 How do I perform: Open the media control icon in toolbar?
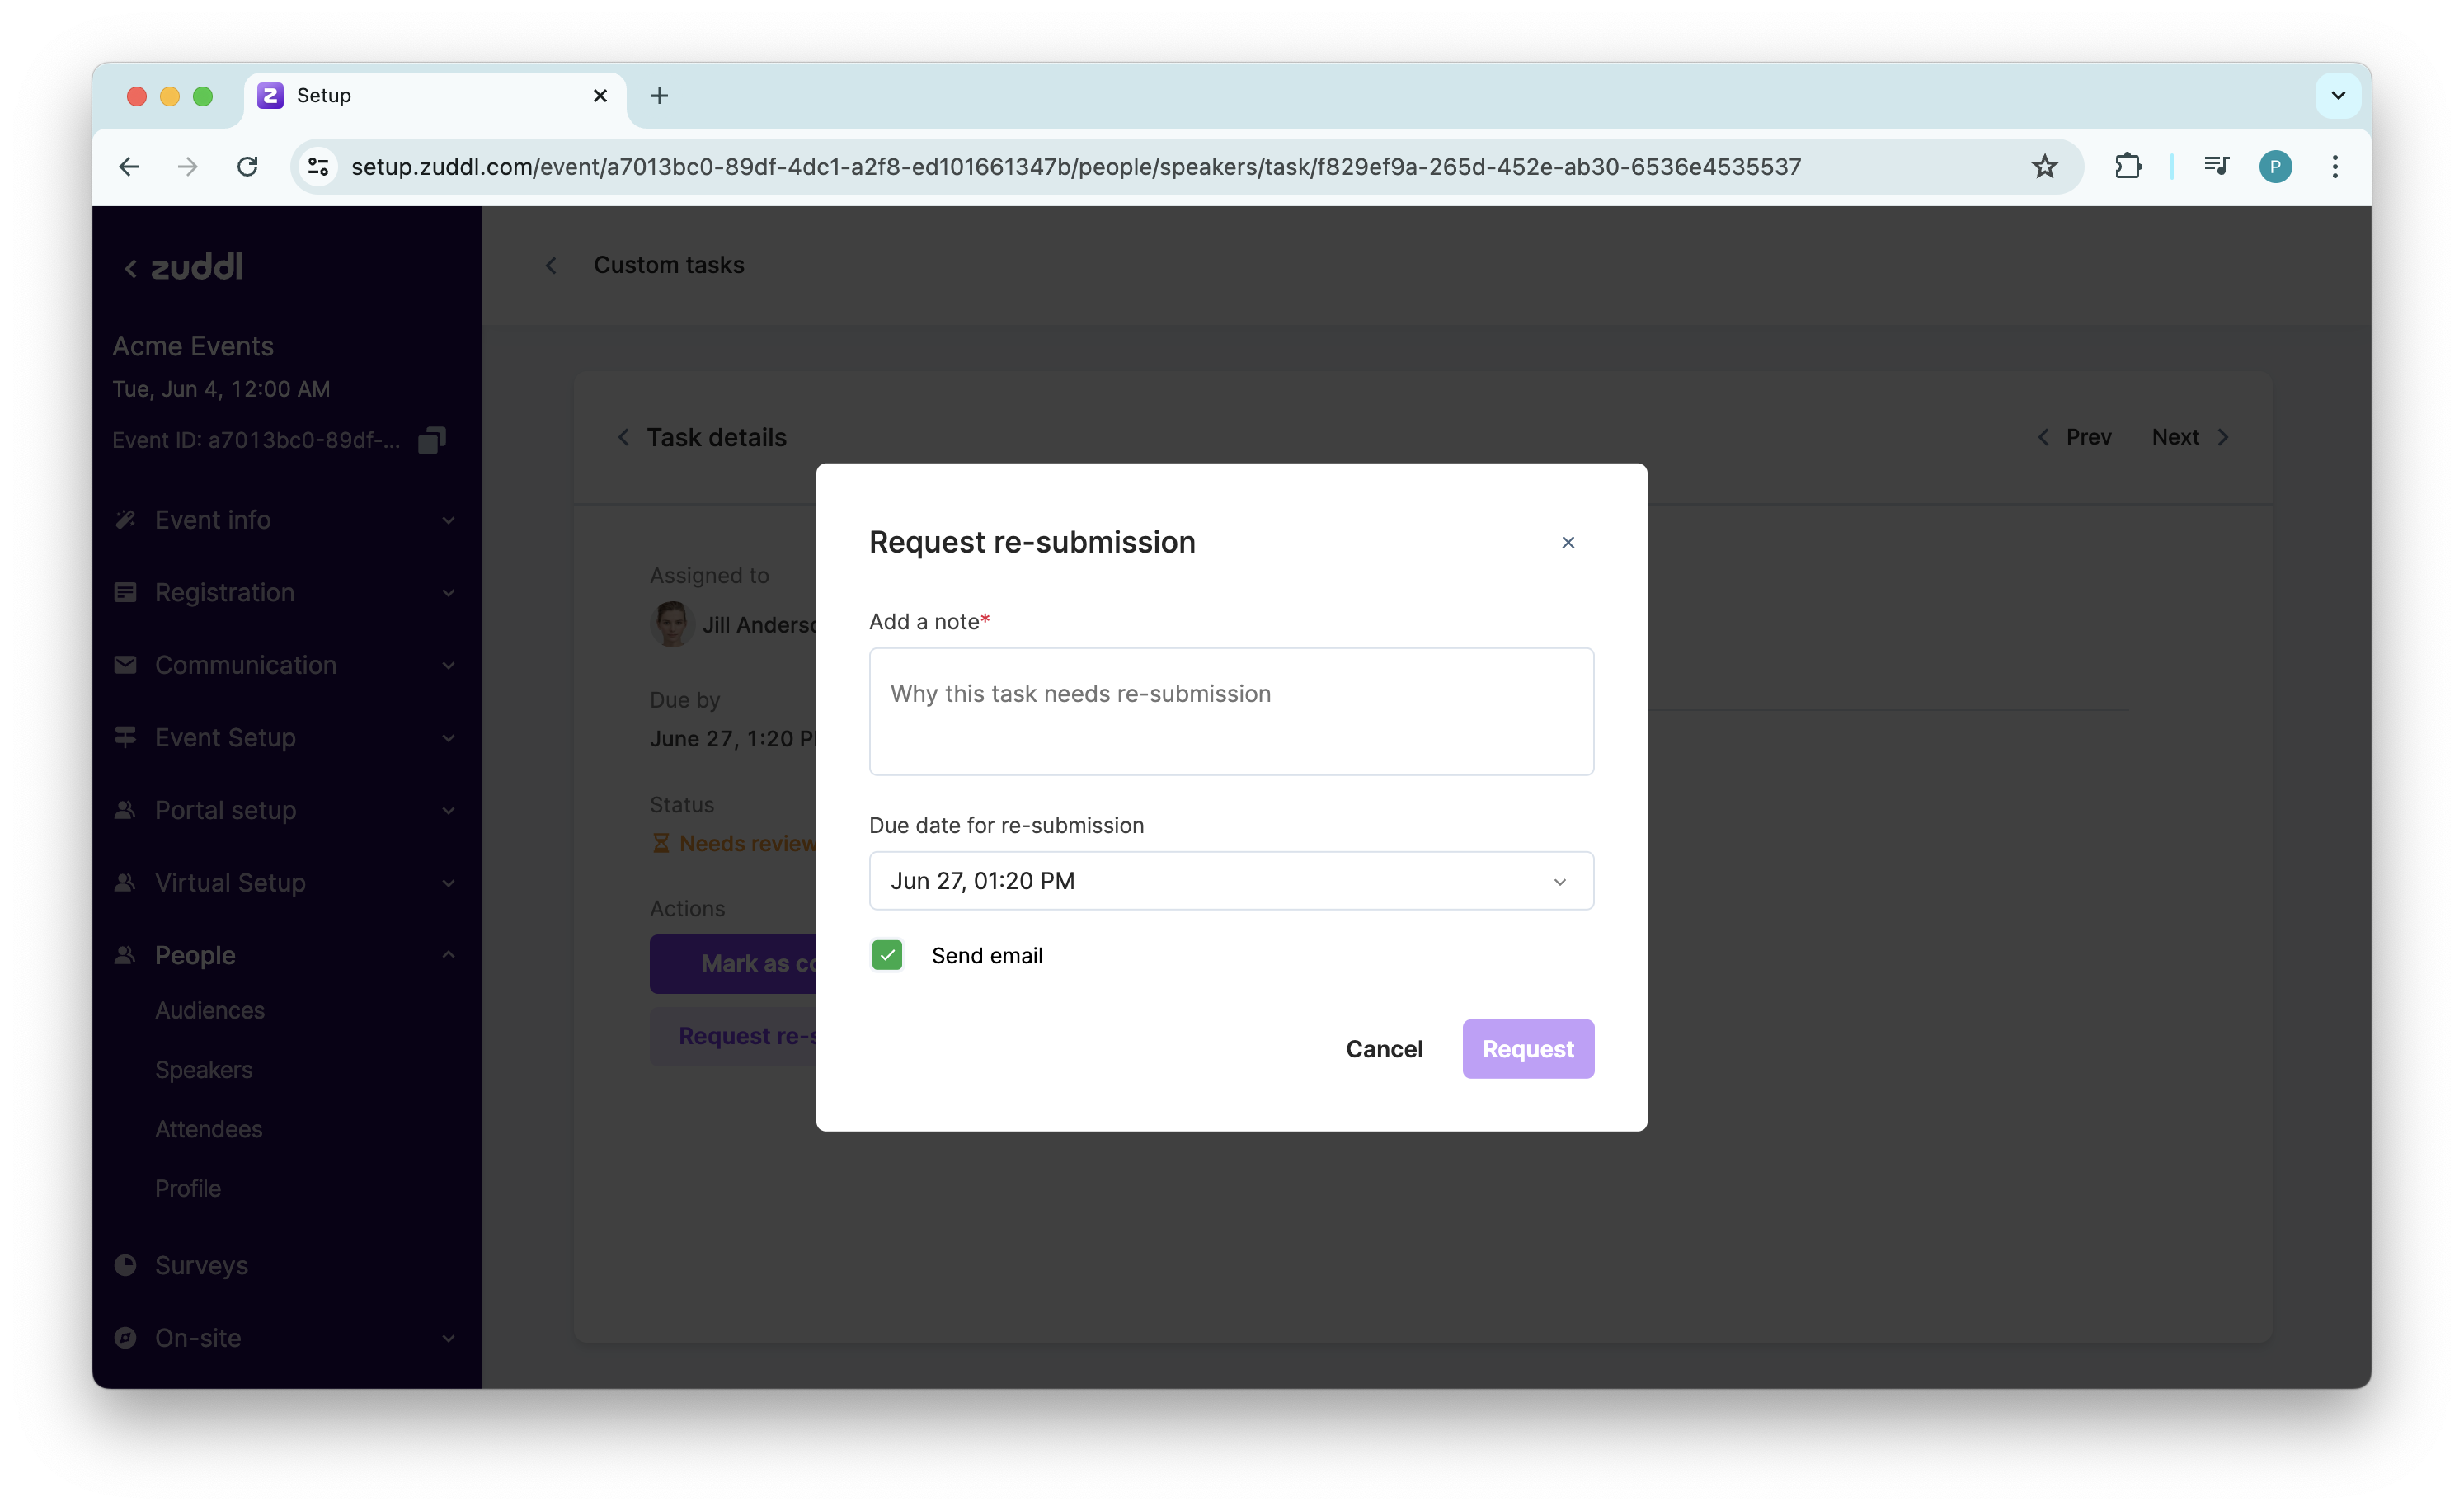click(x=2216, y=166)
